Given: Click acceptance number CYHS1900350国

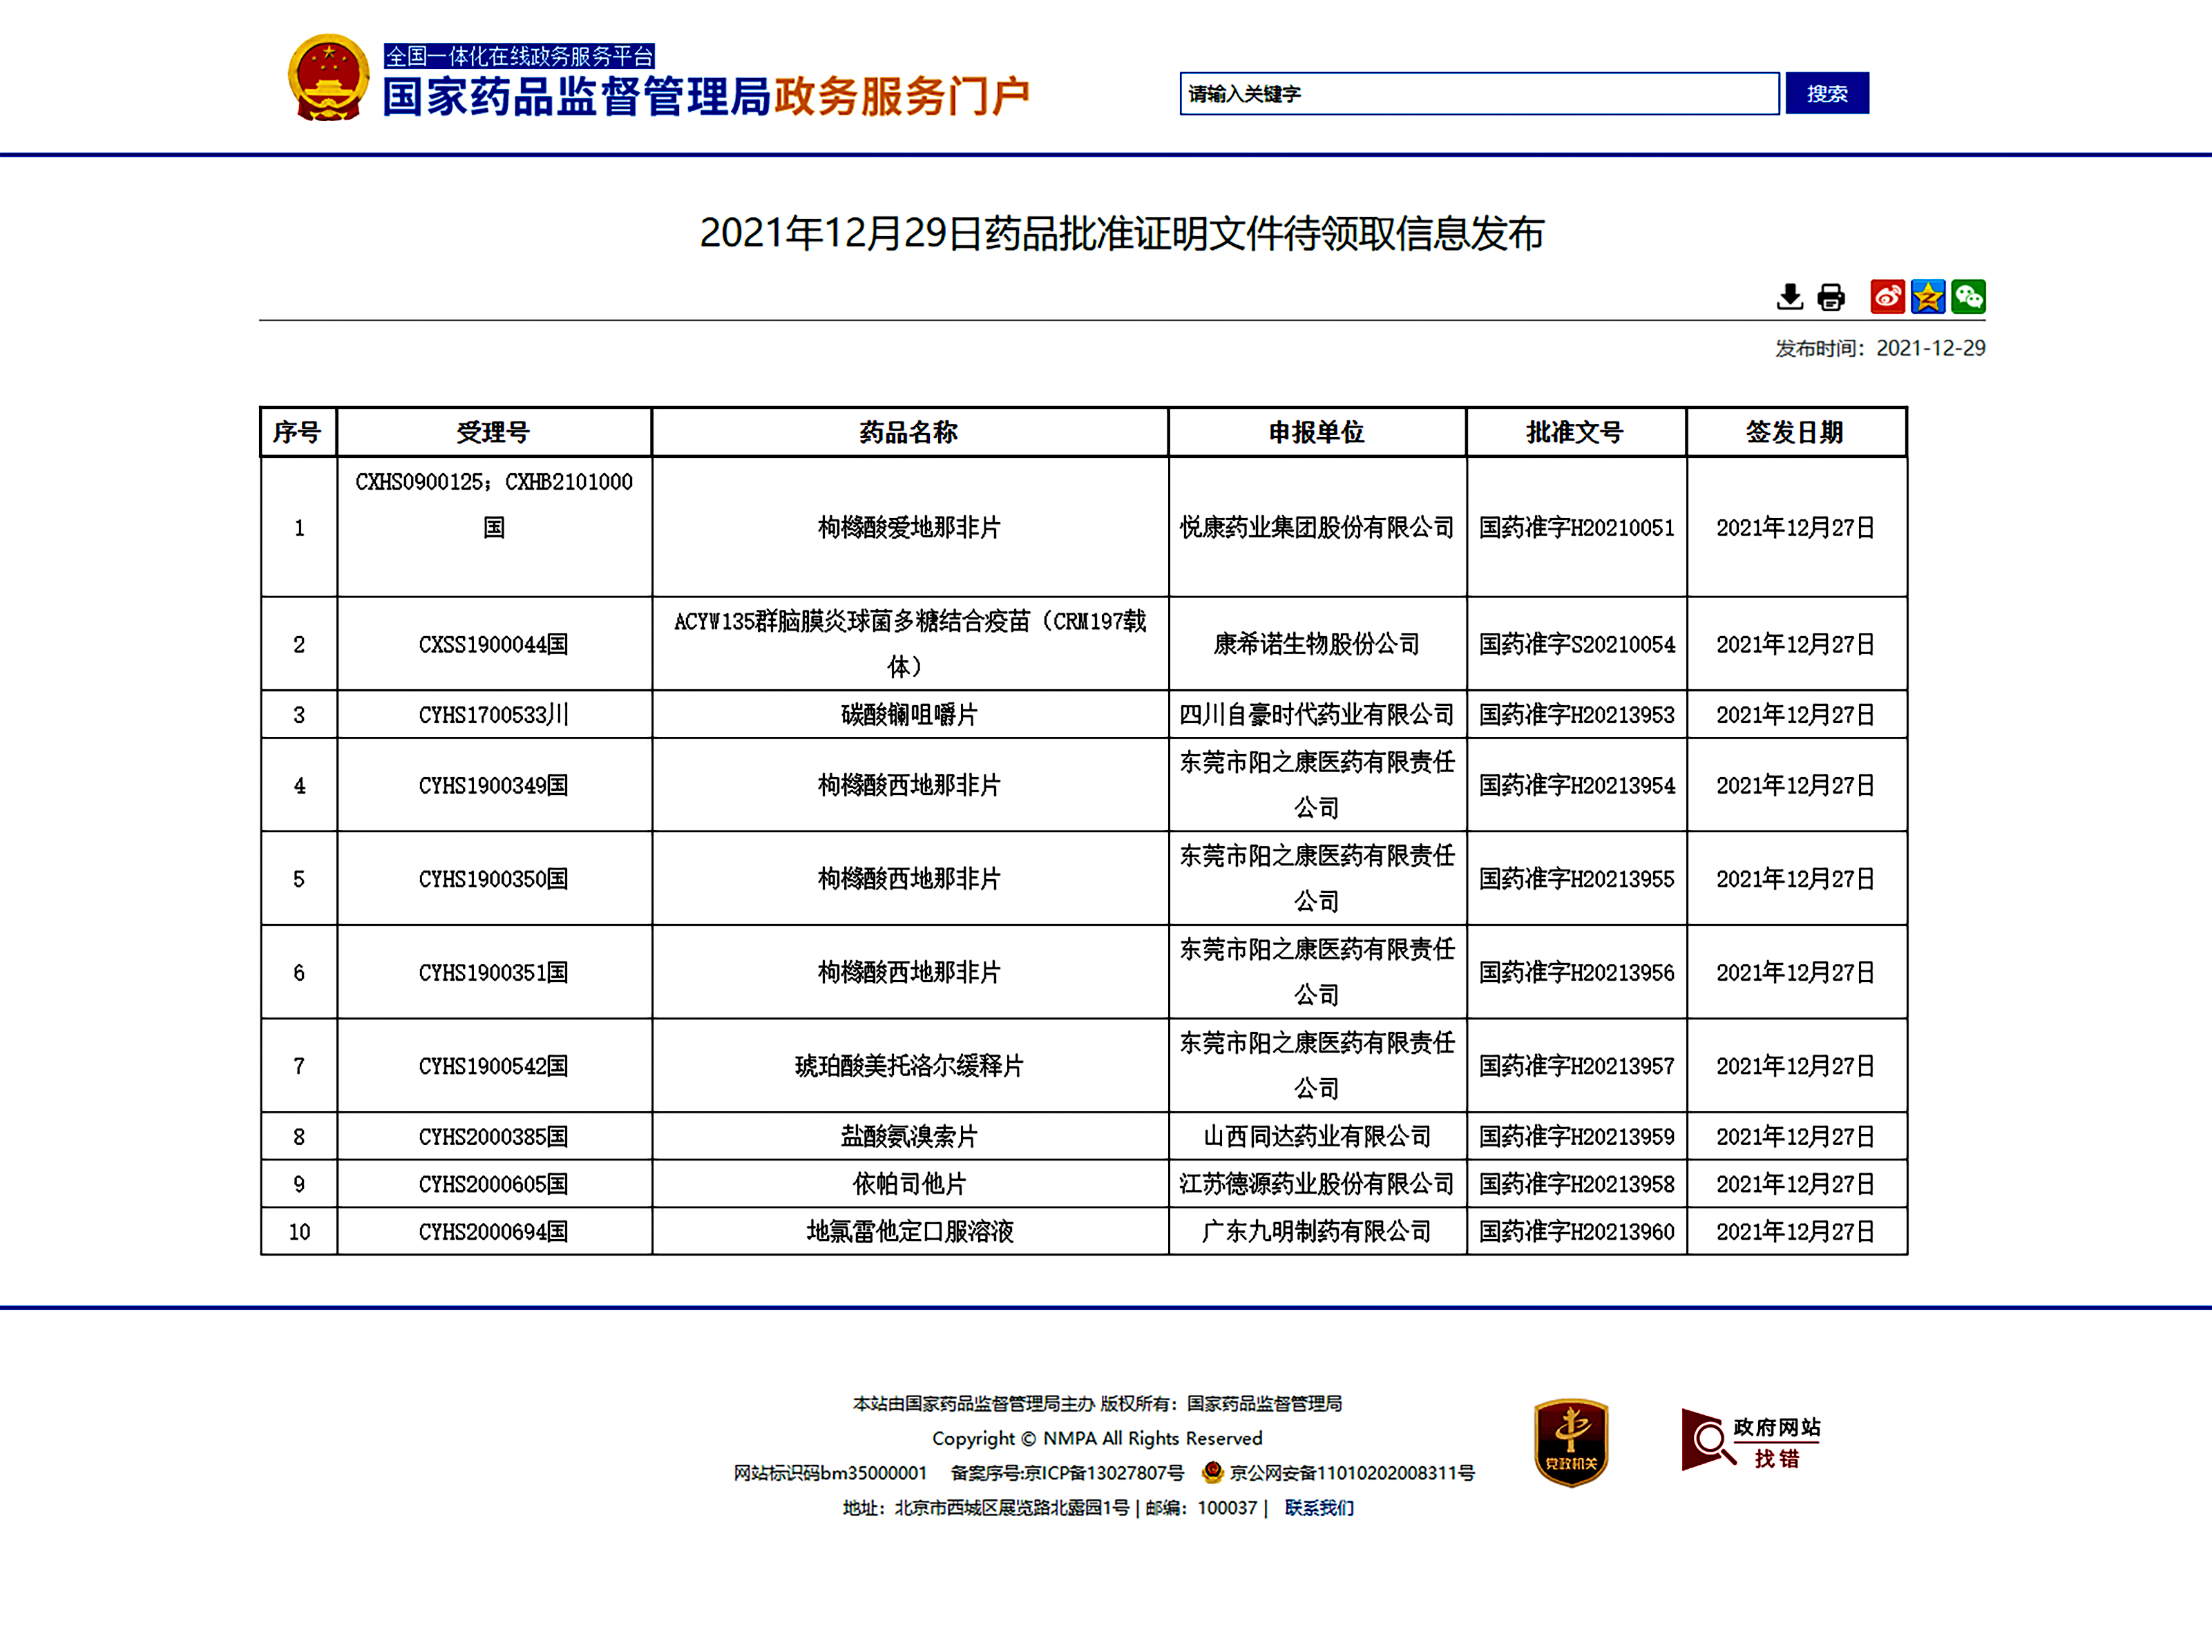Looking at the screenshot, I should 494,879.
